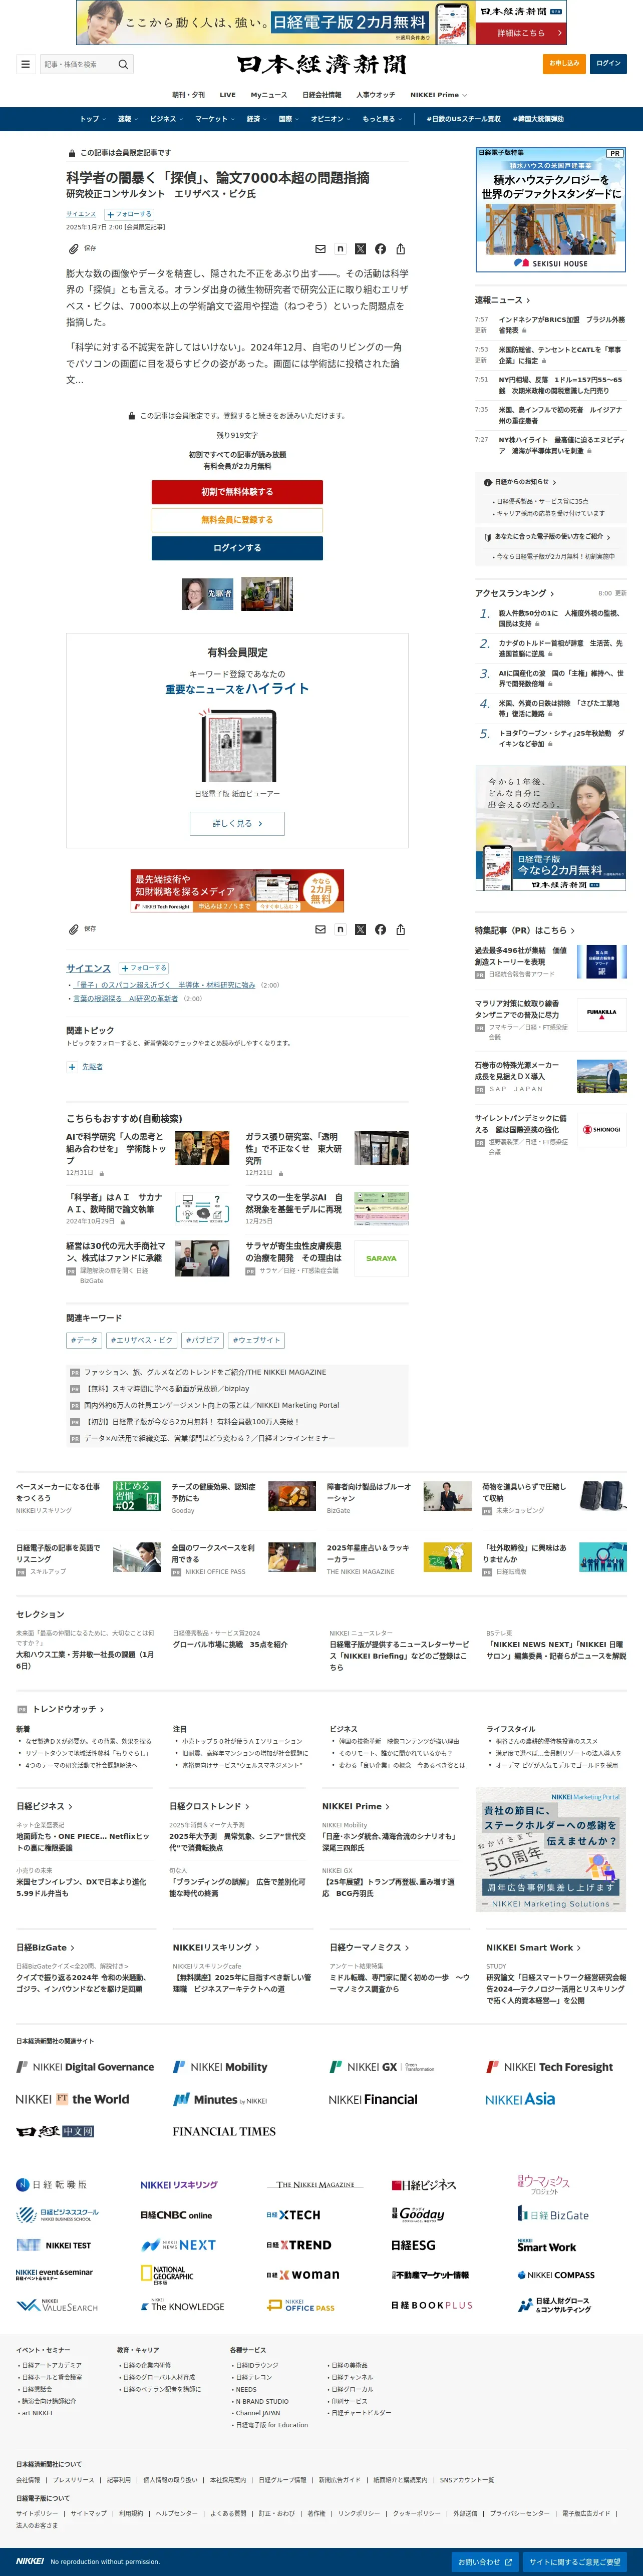Open the 積水ハウス SEKISUI HOUSE ad image
The image size is (643, 2576).
point(551,210)
